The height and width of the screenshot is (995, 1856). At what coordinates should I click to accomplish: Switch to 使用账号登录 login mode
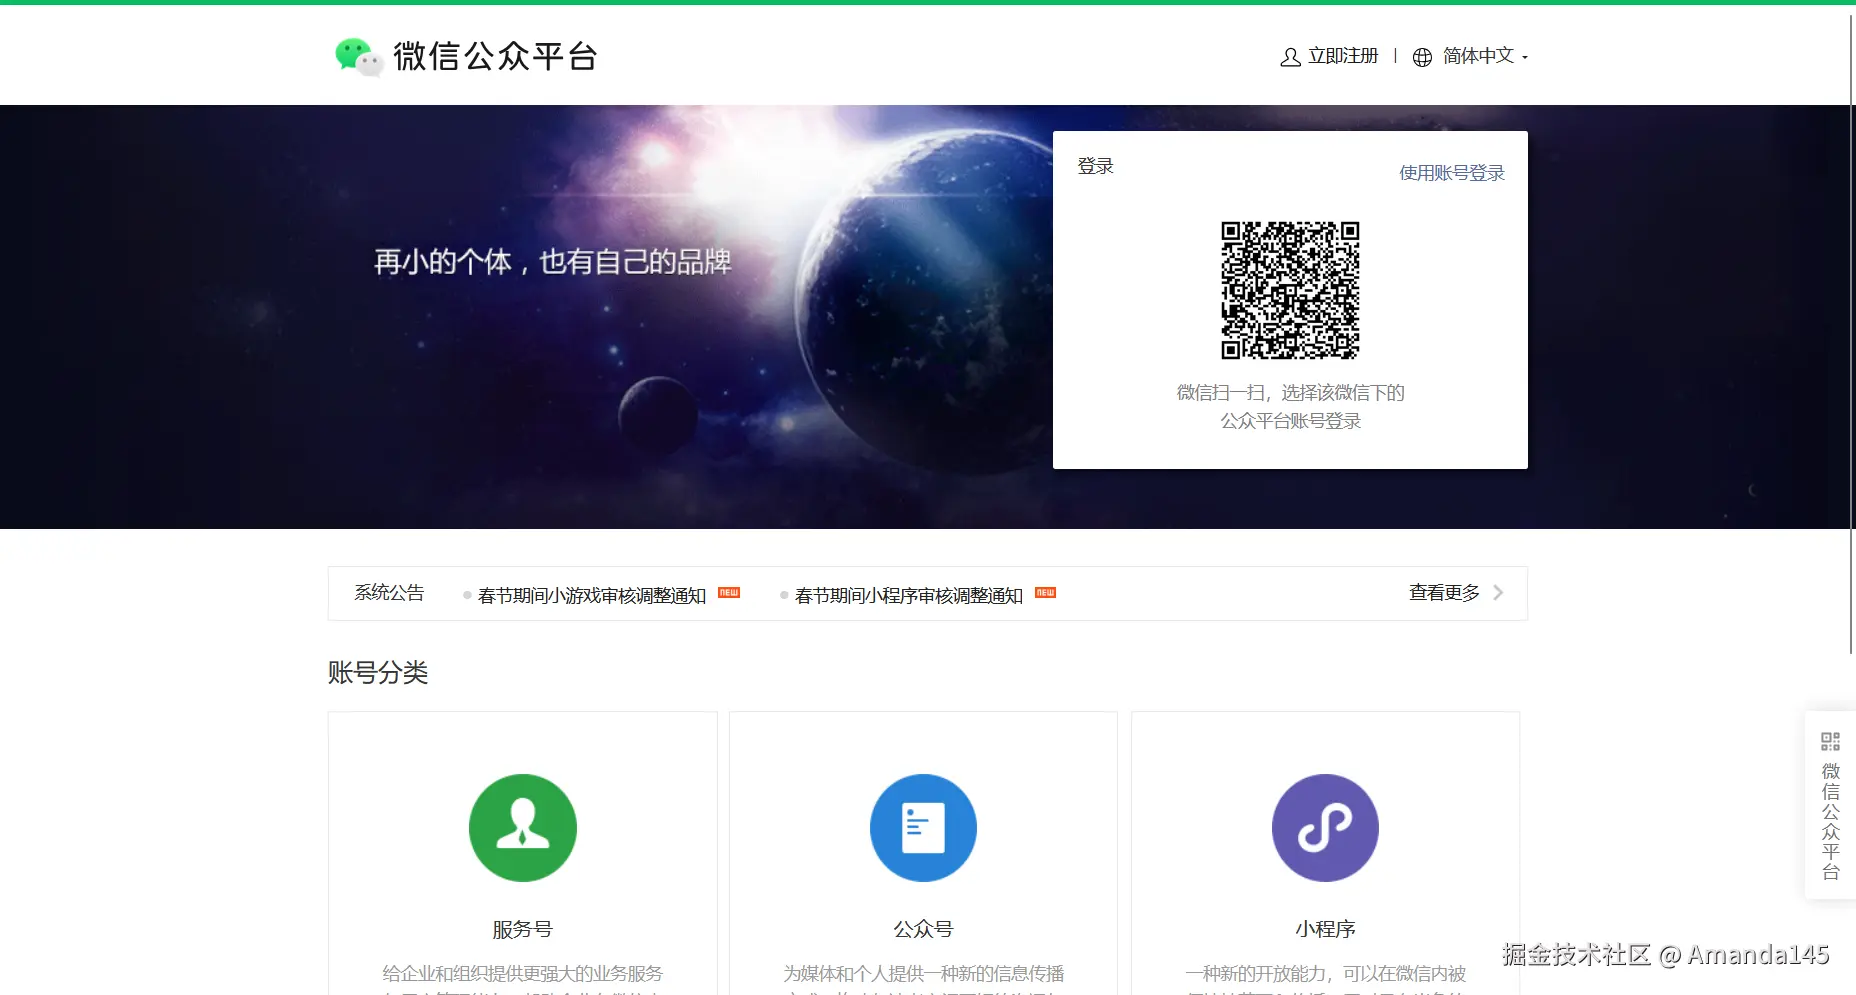click(x=1451, y=172)
